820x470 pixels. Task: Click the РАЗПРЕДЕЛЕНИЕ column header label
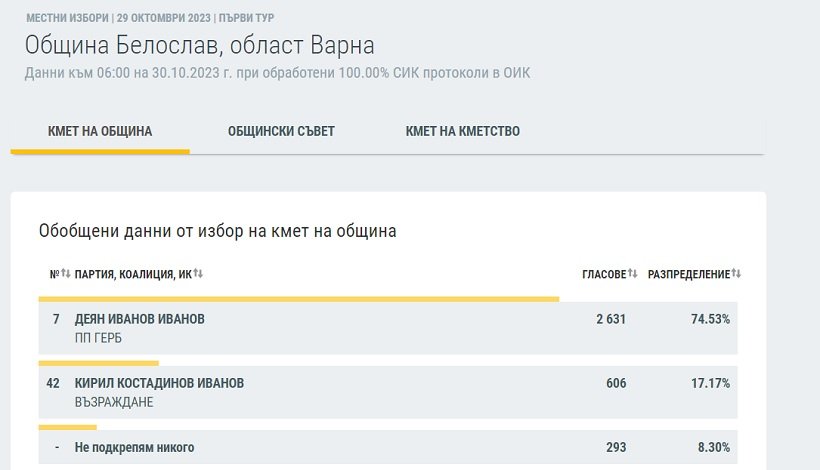[689, 274]
